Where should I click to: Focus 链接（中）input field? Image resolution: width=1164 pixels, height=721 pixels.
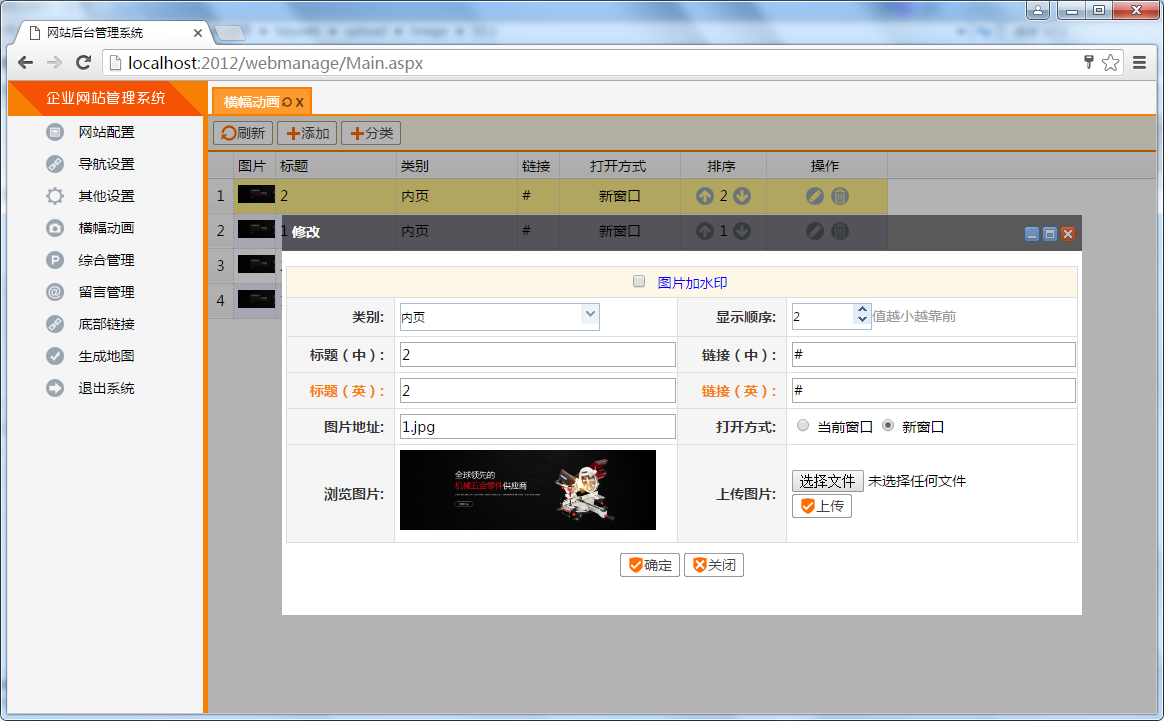click(934, 355)
